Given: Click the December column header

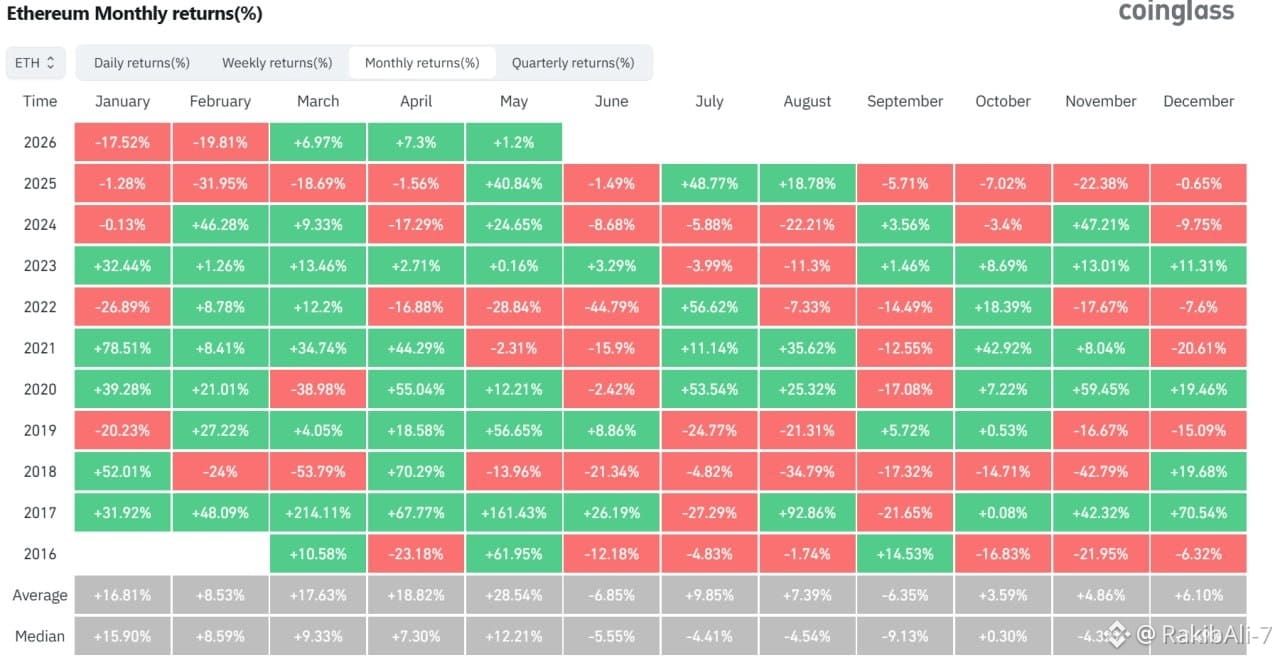Looking at the screenshot, I should [1199, 101].
